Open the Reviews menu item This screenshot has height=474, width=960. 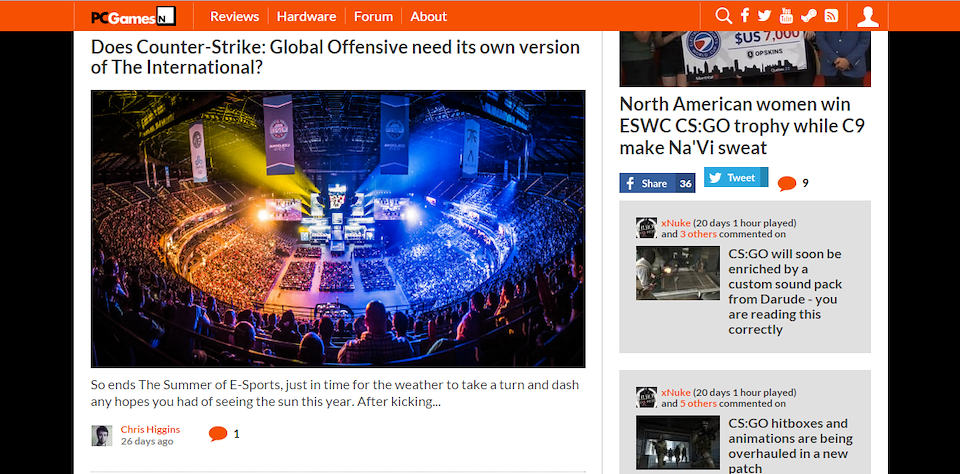point(234,16)
